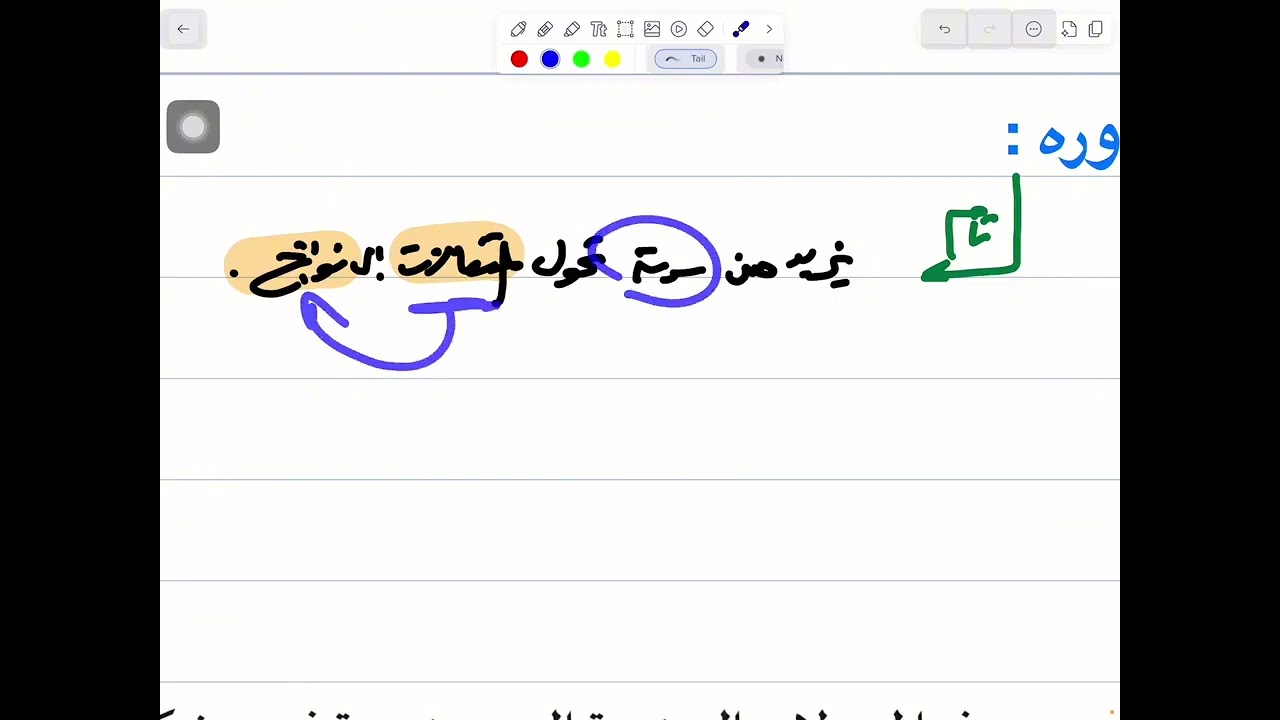Open the Insert image tool
The image size is (1280, 720).
(652, 29)
